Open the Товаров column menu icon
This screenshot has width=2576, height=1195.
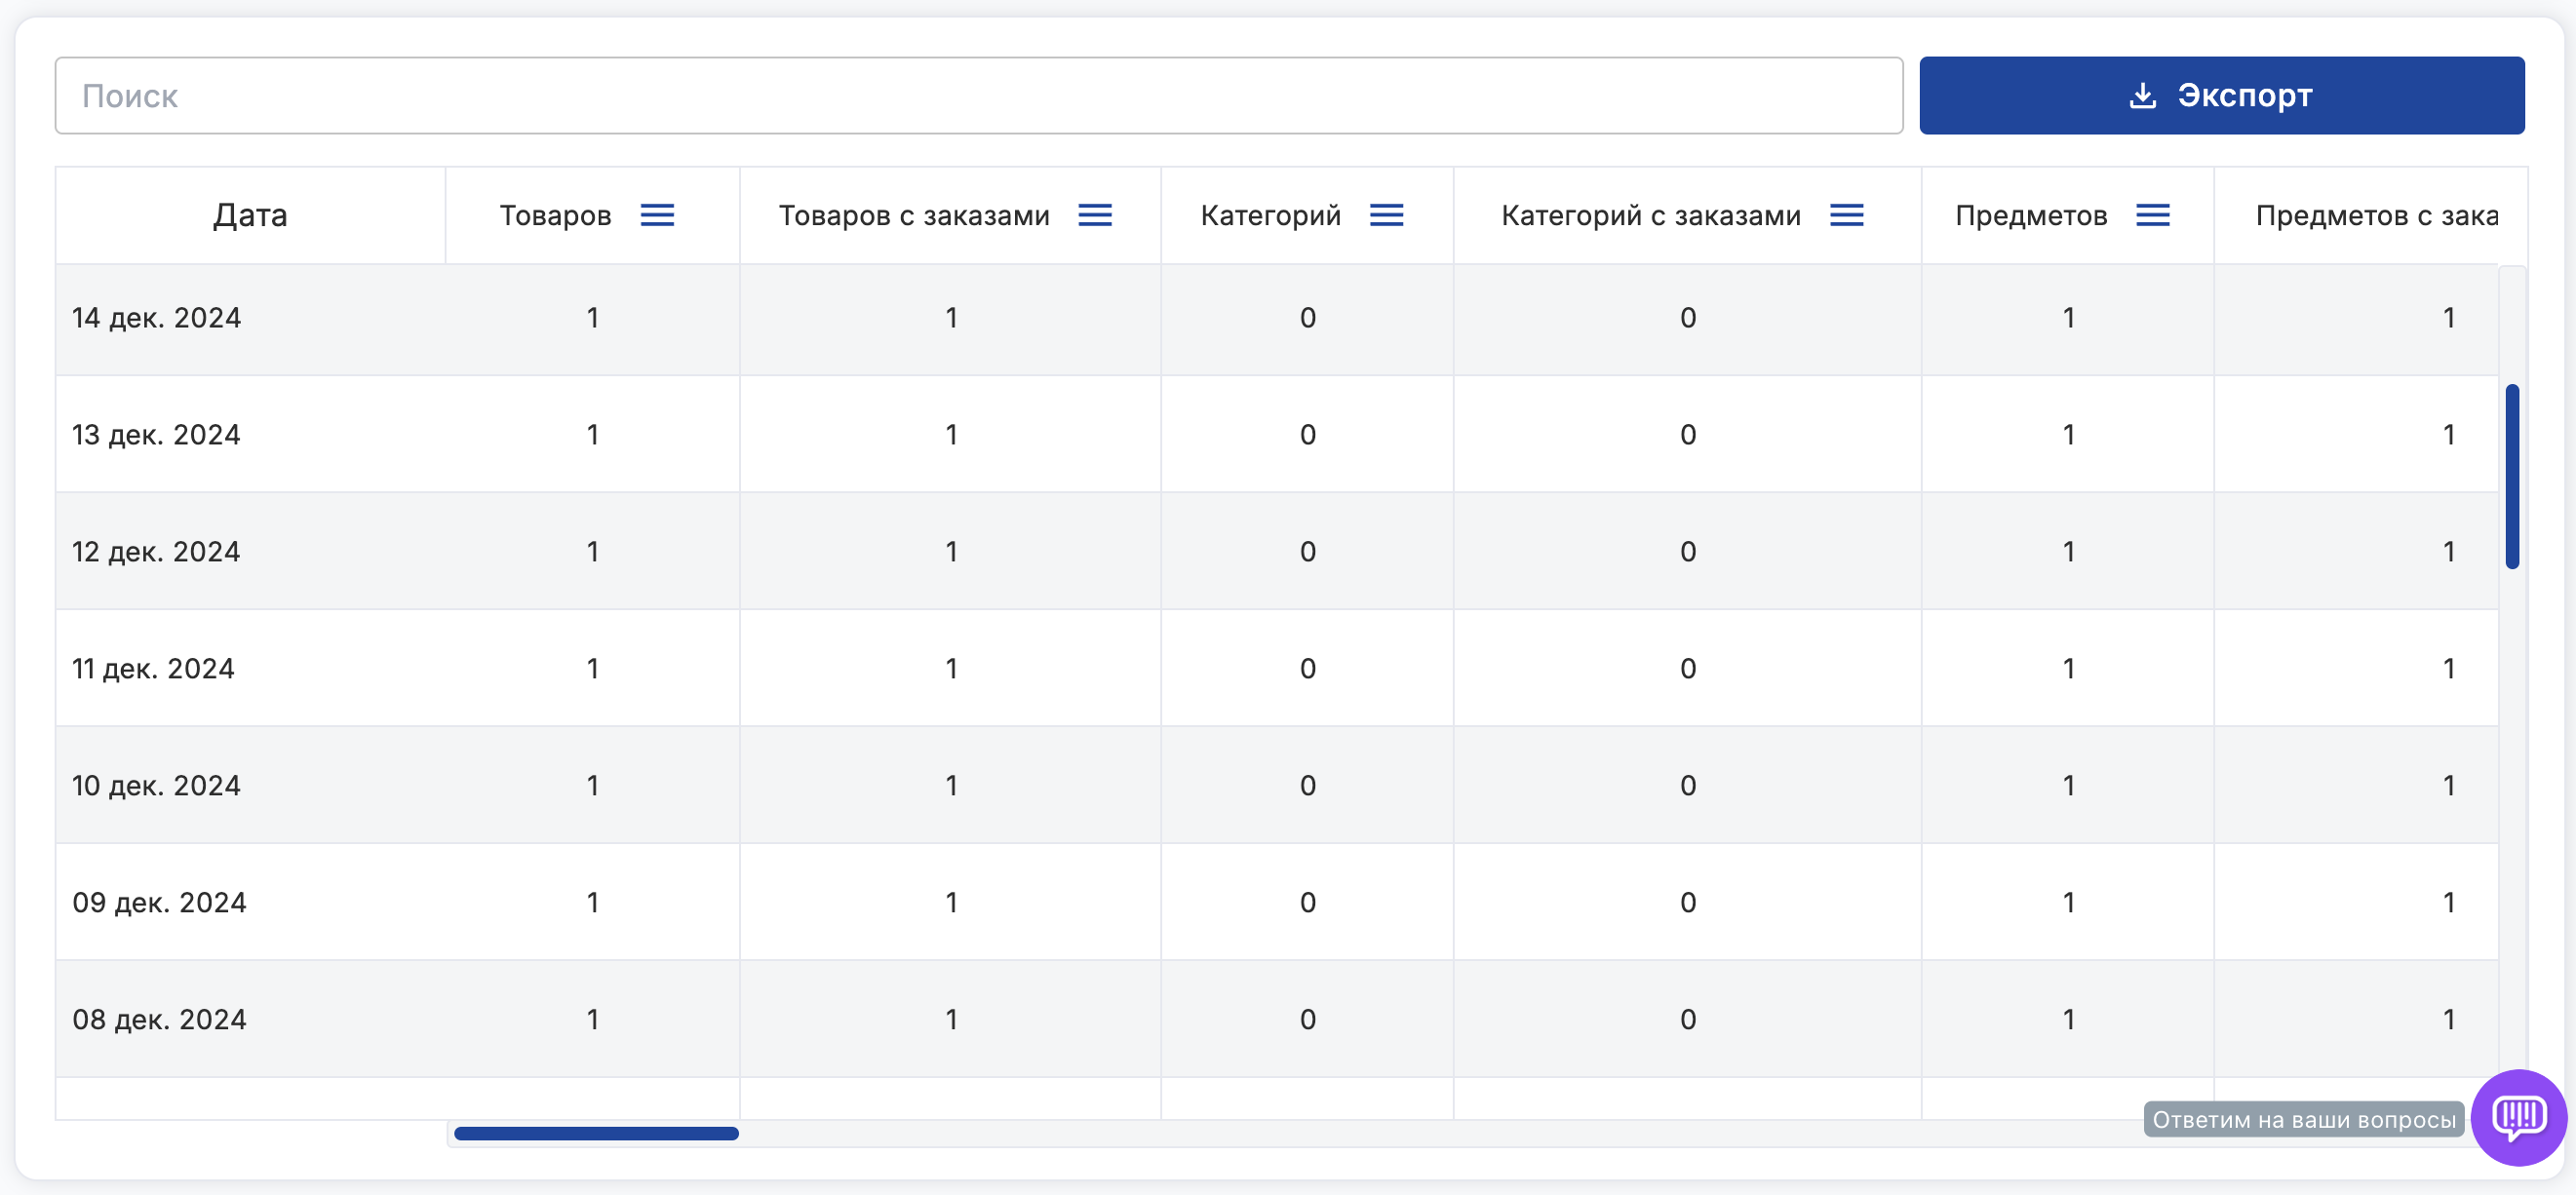coord(657,215)
